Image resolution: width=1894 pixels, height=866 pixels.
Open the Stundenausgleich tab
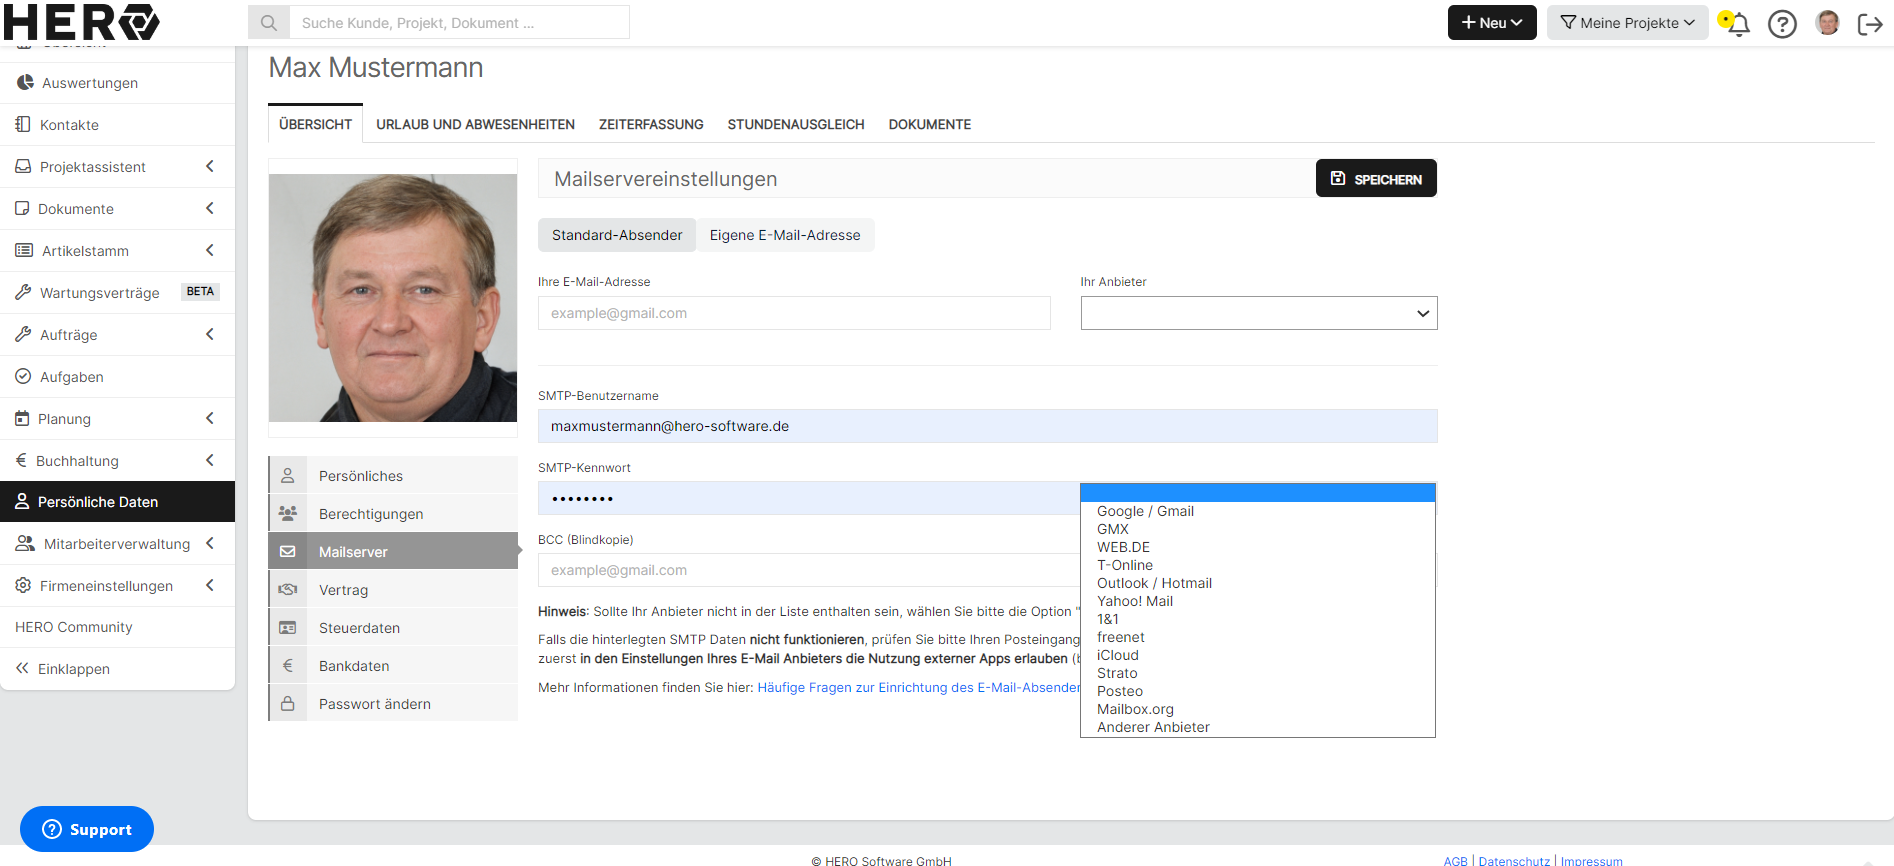(796, 124)
